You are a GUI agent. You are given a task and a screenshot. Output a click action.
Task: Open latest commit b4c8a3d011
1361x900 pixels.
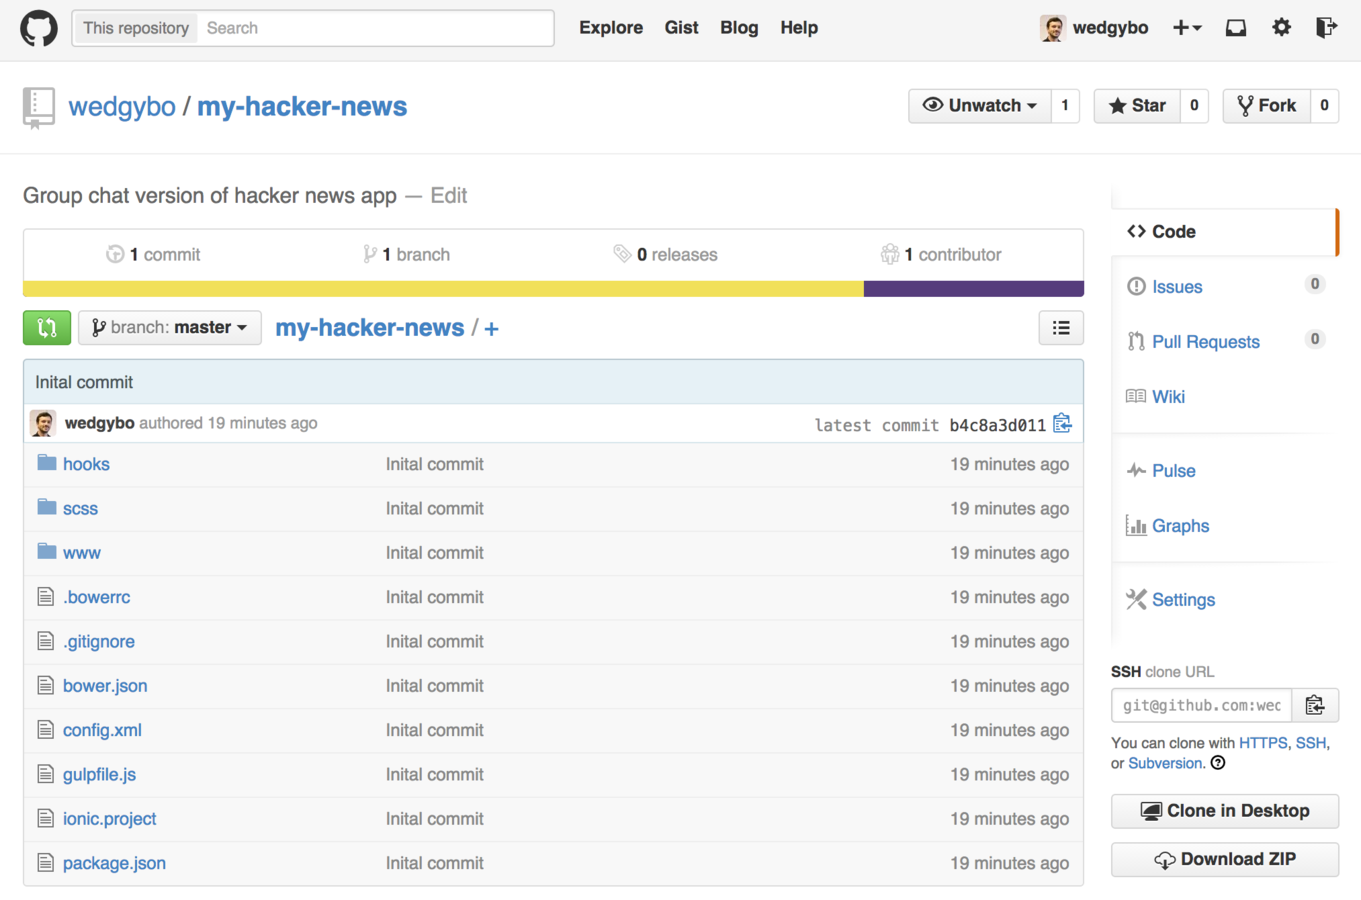coord(997,425)
